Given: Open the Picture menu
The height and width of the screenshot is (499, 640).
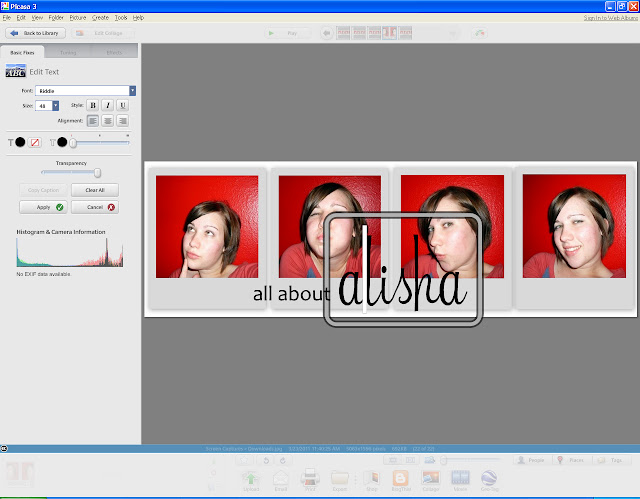Looking at the screenshot, I should 78,18.
